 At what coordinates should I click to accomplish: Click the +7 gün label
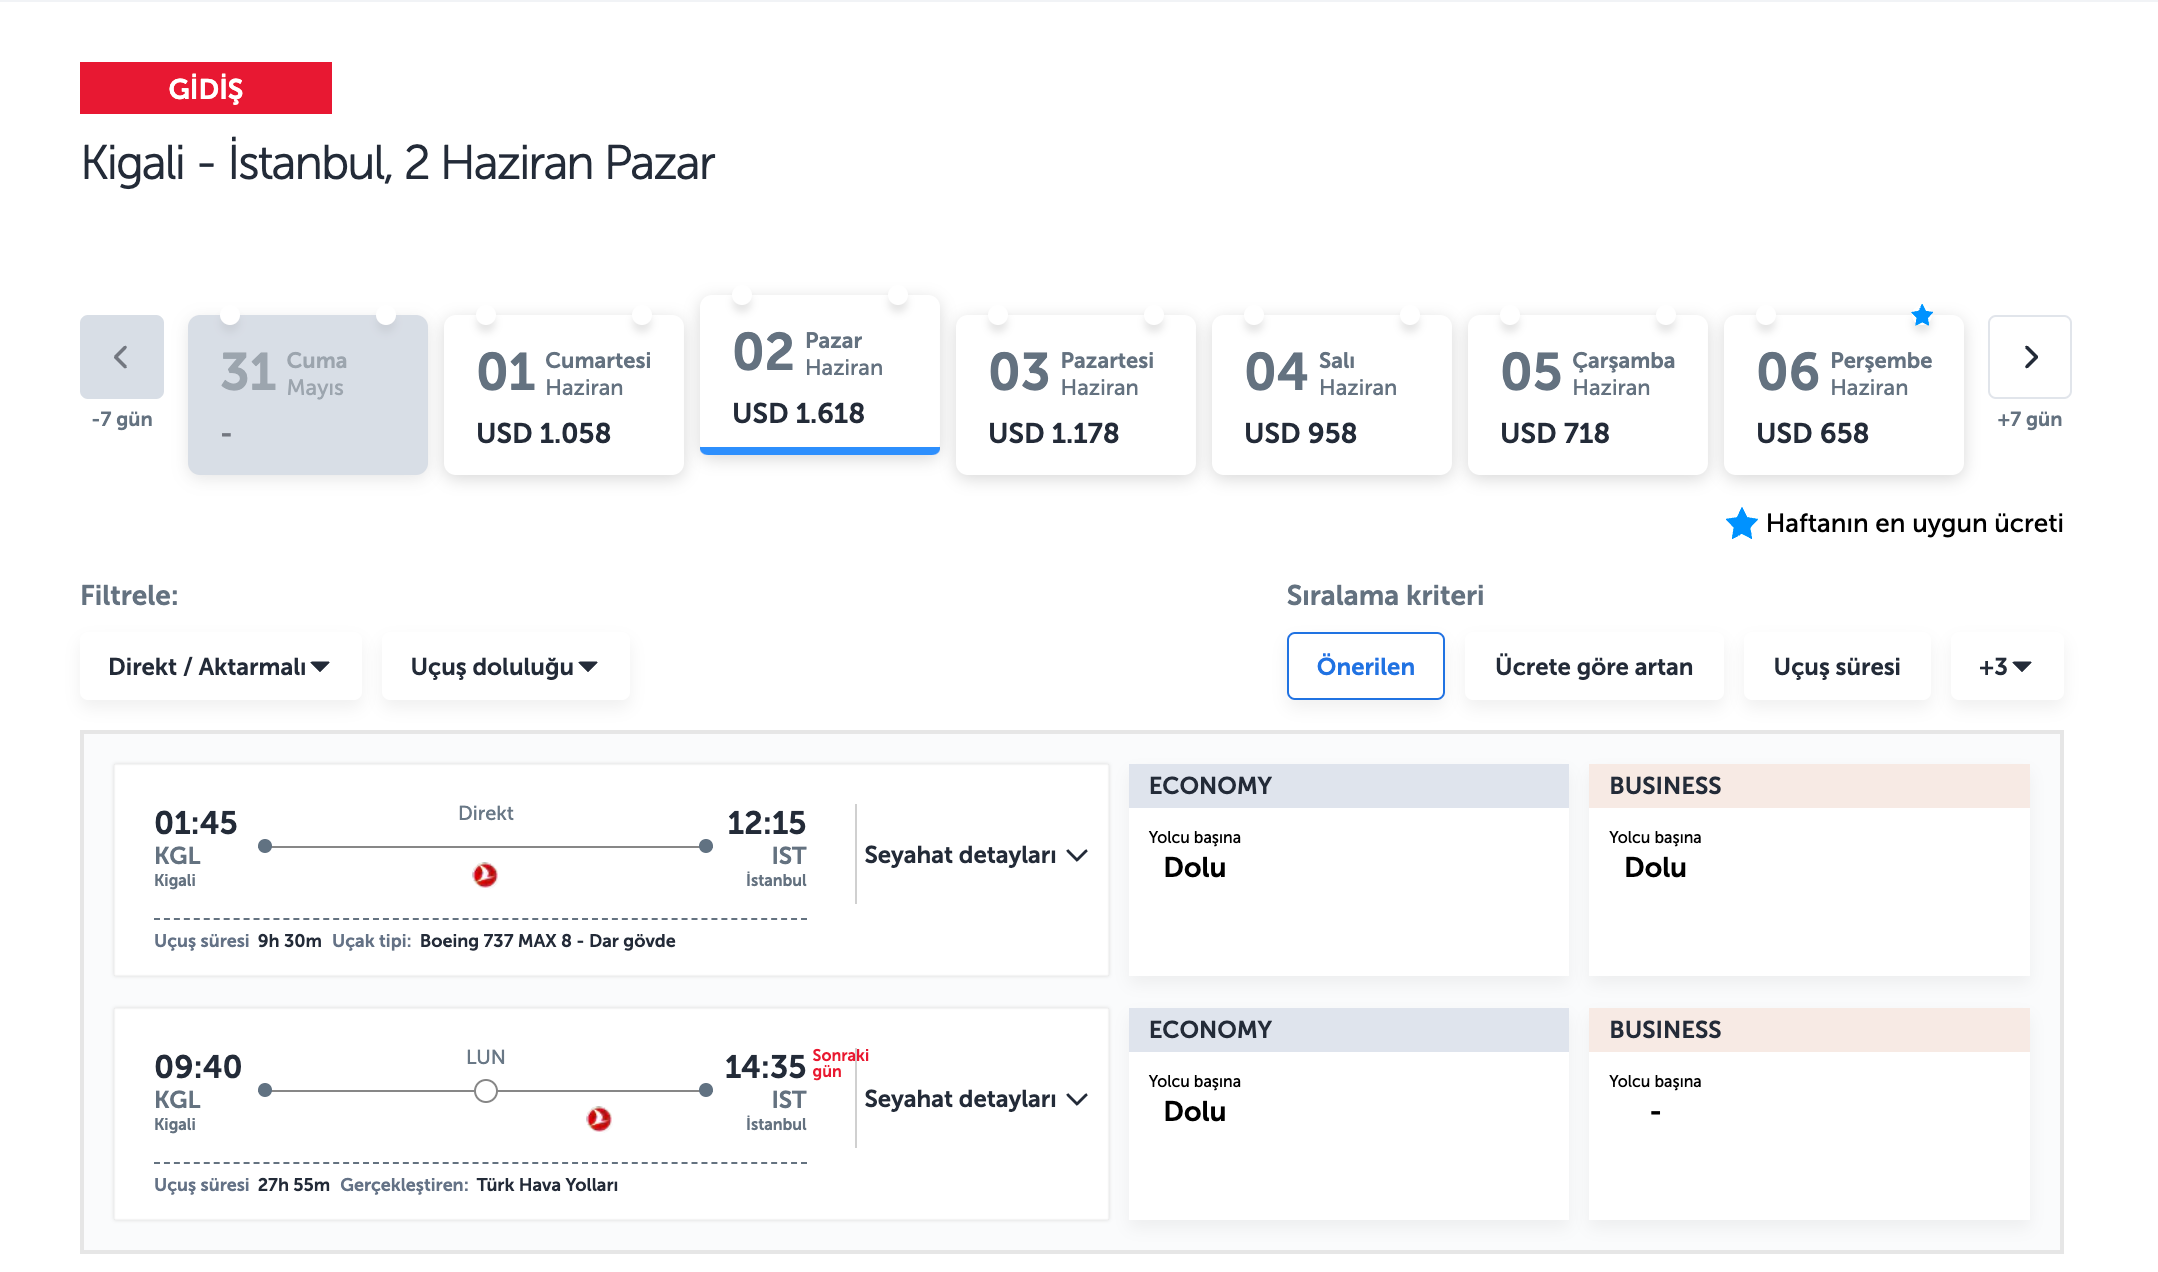point(2030,419)
